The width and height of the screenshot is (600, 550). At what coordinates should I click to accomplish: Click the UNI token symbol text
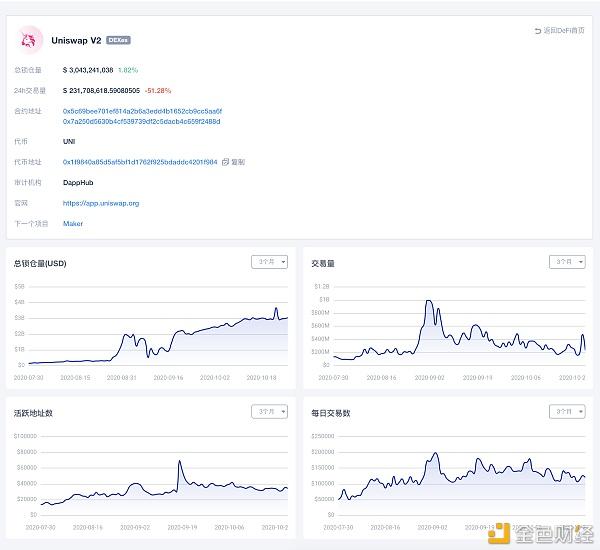(x=69, y=142)
